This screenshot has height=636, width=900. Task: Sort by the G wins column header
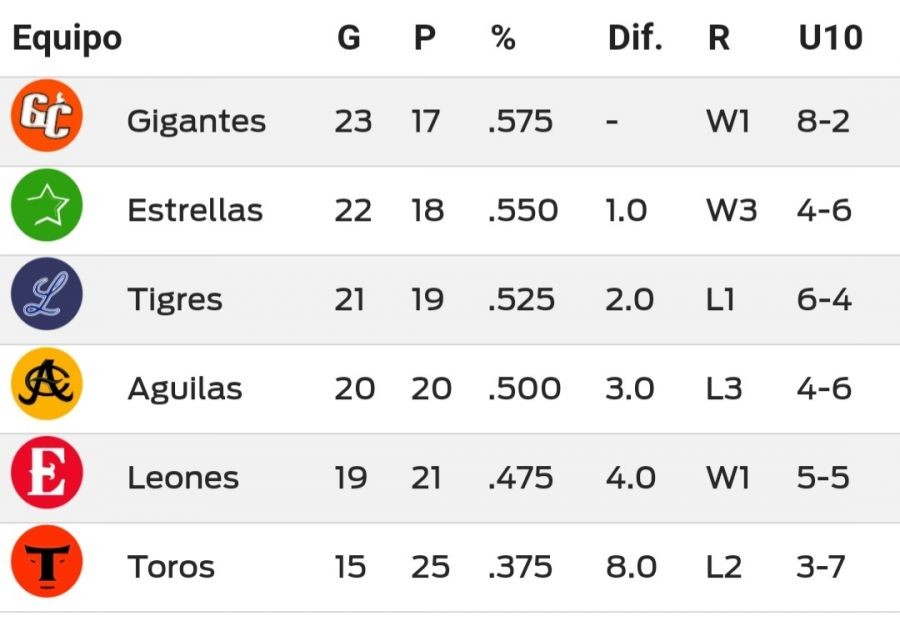[x=348, y=38]
